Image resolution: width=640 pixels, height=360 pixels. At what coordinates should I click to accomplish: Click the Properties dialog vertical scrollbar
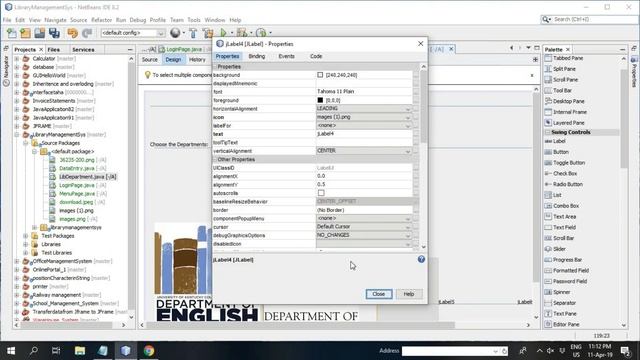point(423,106)
